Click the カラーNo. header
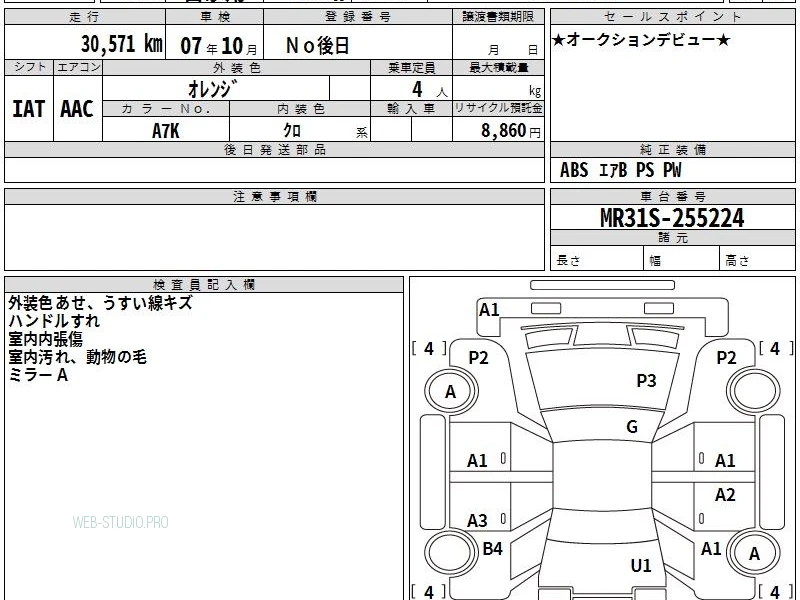Viewport: 800px width, 600px height. tap(166, 109)
